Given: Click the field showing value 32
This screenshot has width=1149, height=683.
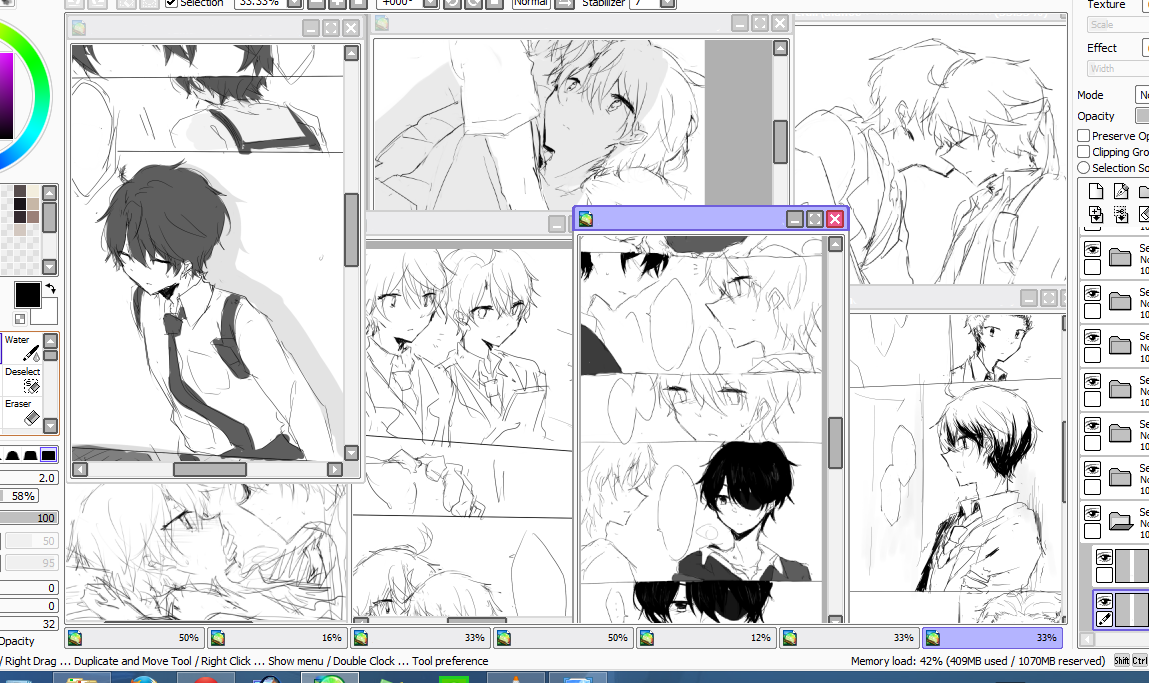Looking at the screenshot, I should point(29,624).
